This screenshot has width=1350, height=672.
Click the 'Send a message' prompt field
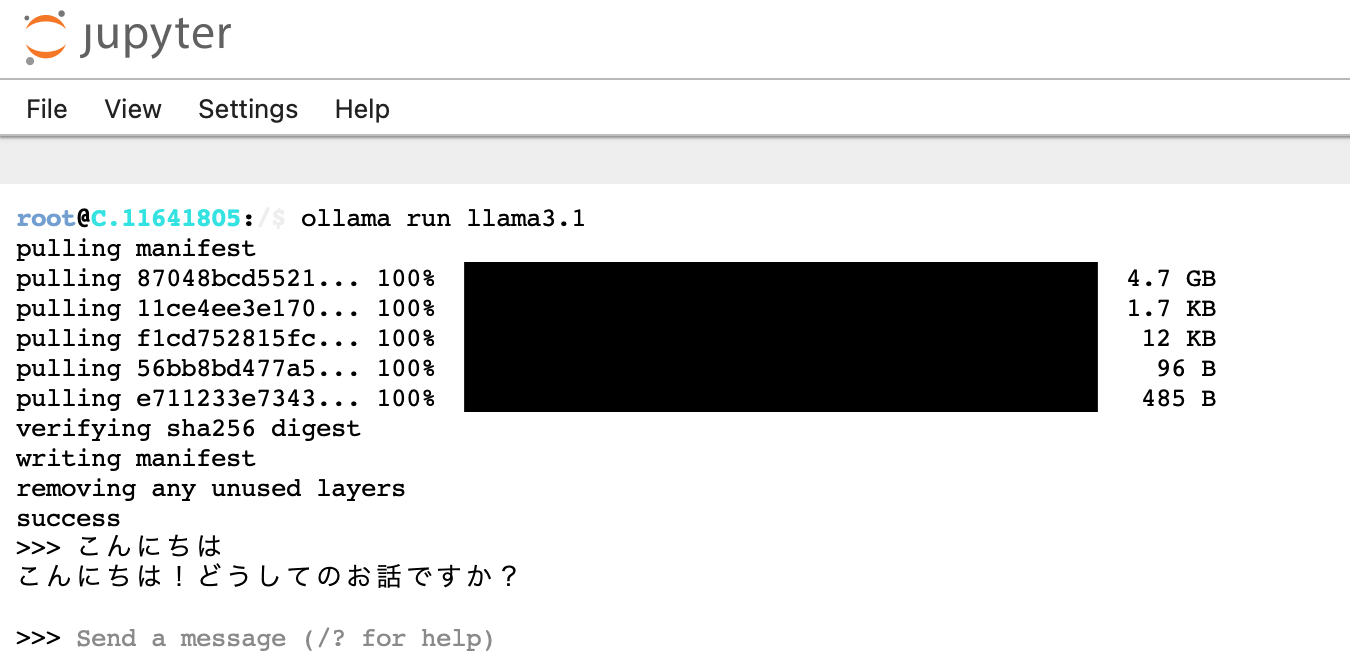[x=285, y=638]
